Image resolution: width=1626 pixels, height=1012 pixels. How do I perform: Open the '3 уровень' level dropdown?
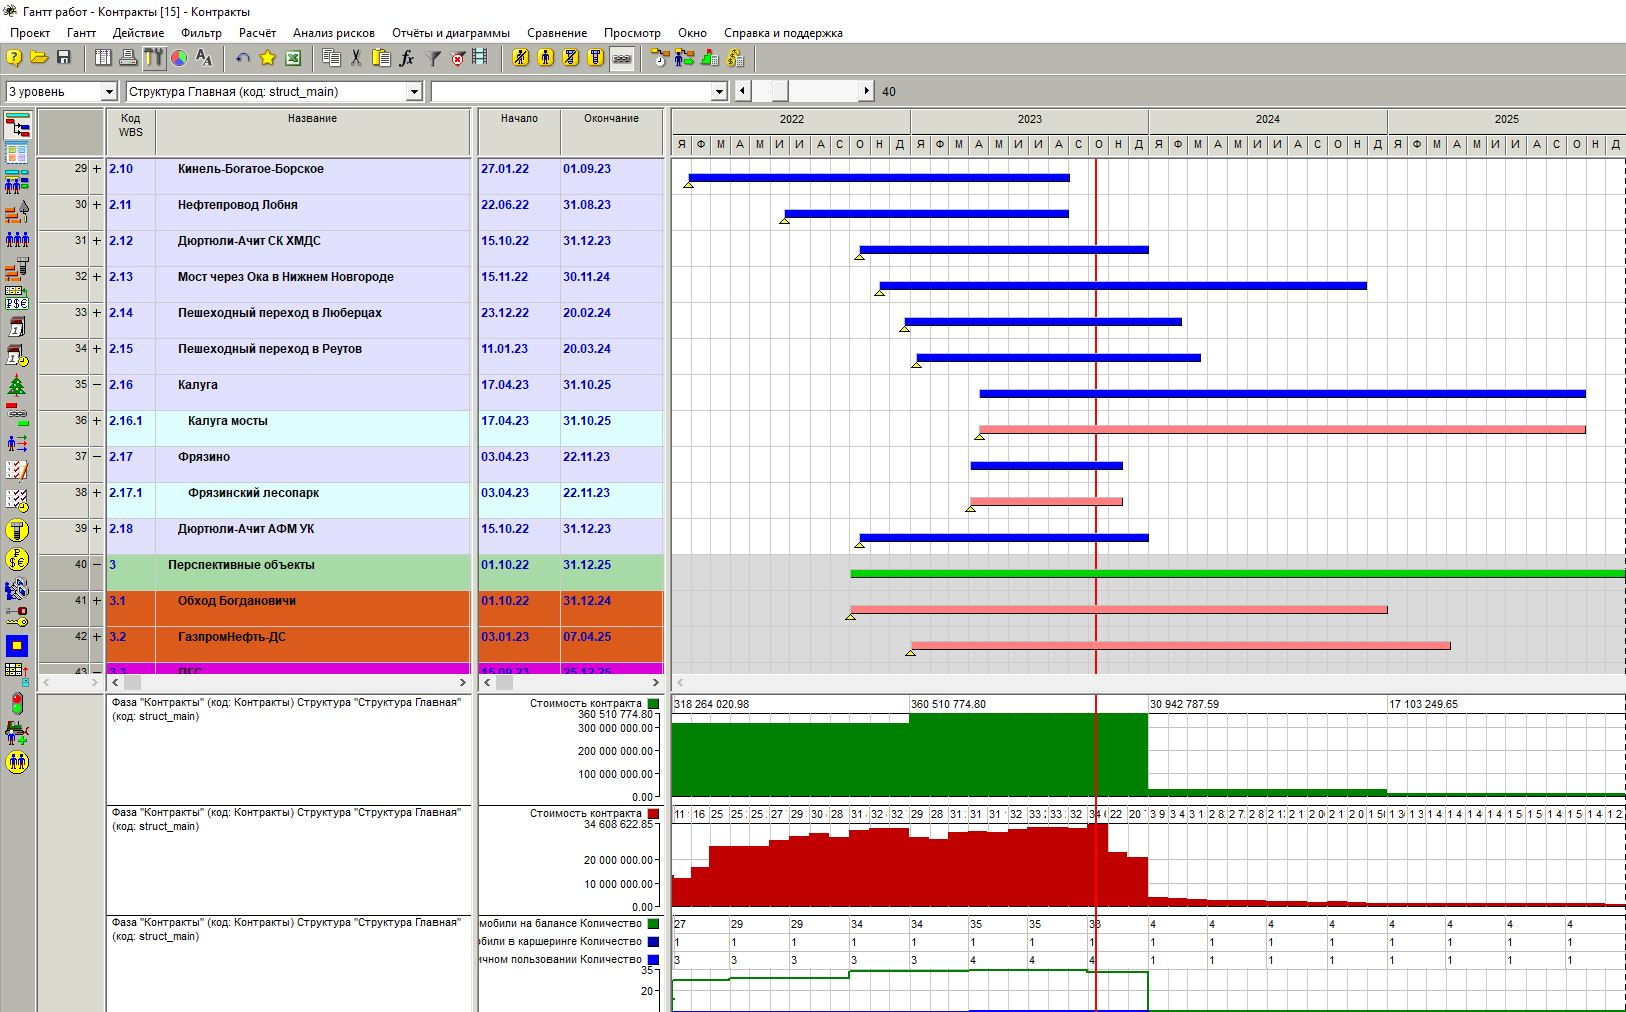(109, 92)
